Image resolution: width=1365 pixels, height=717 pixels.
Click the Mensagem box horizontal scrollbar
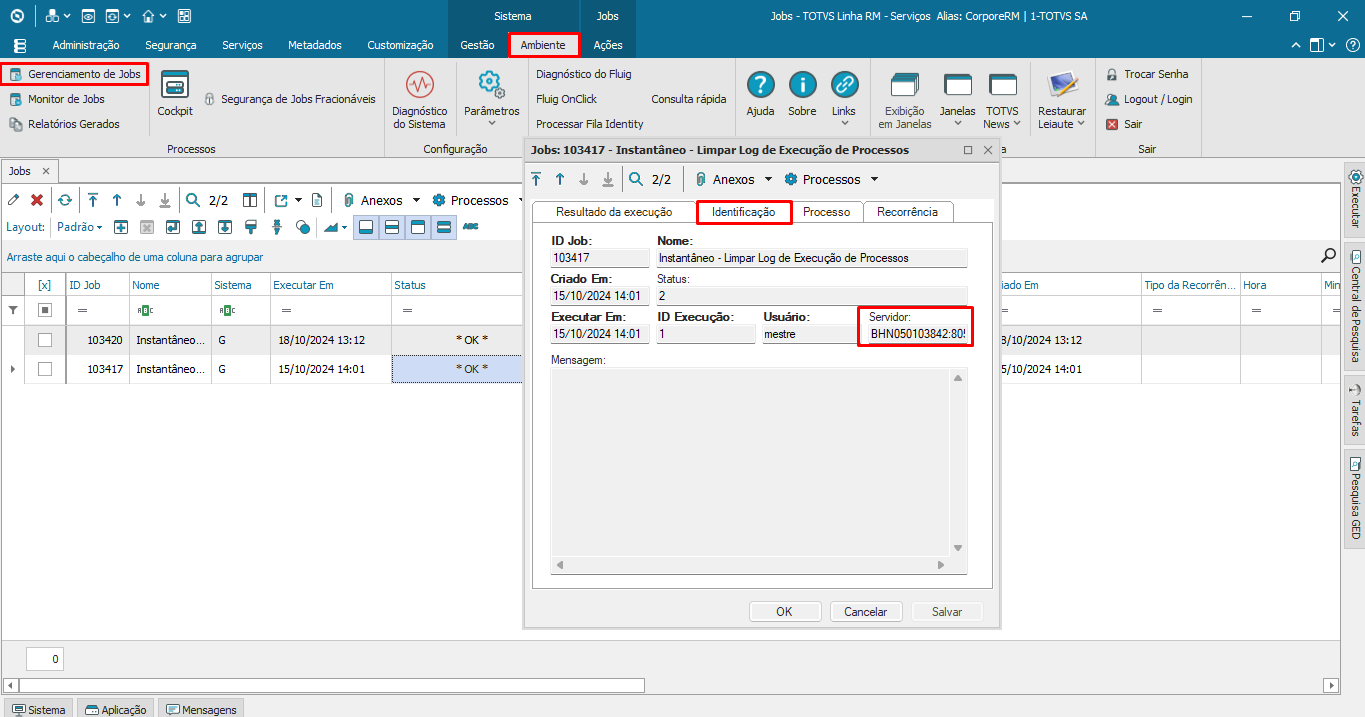coord(750,565)
